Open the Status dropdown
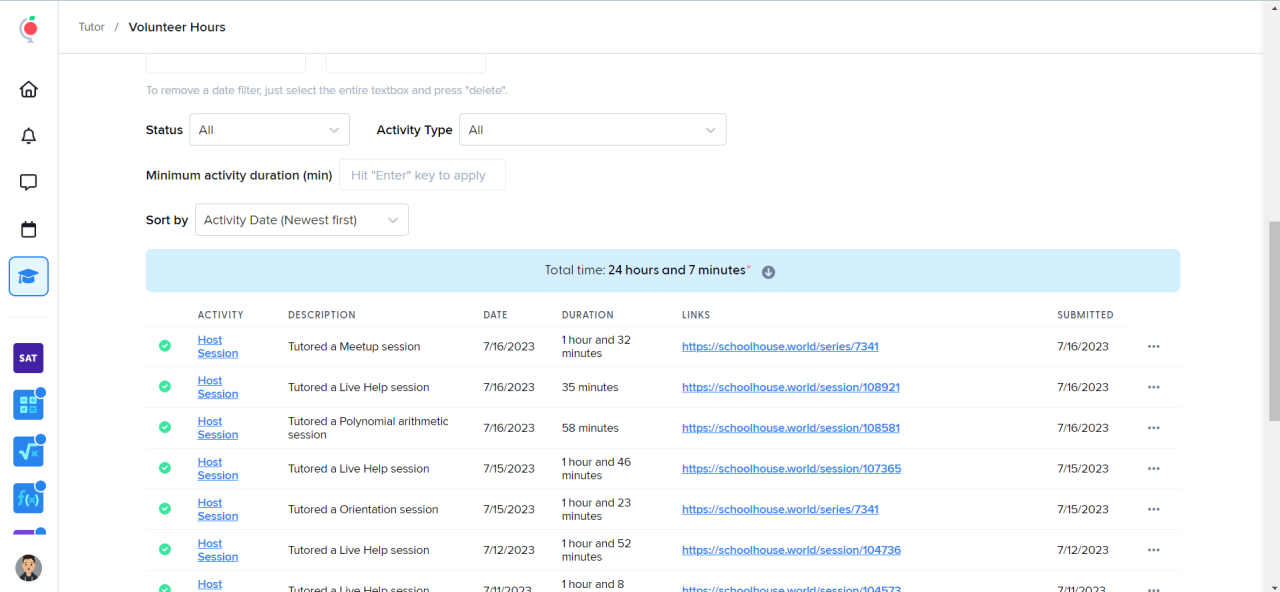This screenshot has width=1280, height=592. pyautogui.click(x=269, y=130)
